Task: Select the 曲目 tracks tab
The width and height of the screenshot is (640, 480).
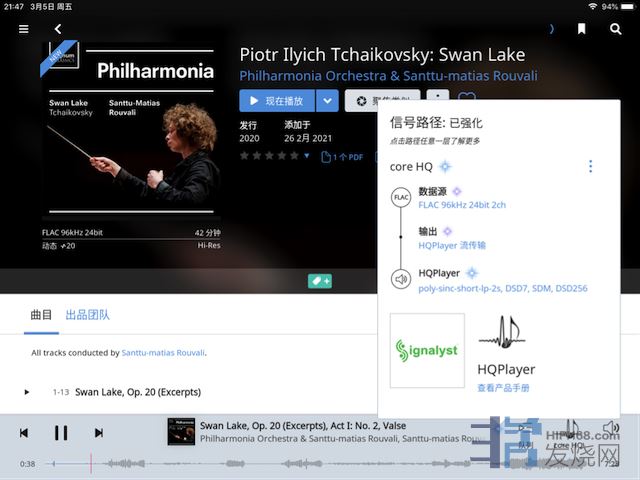Action: click(41, 315)
